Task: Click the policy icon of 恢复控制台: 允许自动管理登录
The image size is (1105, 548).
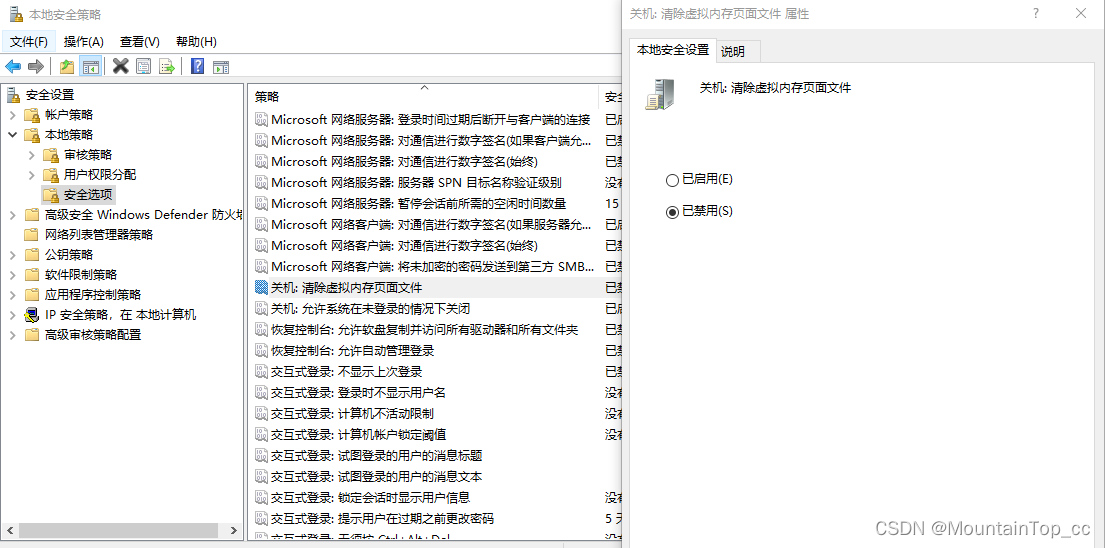Action: 261,350
